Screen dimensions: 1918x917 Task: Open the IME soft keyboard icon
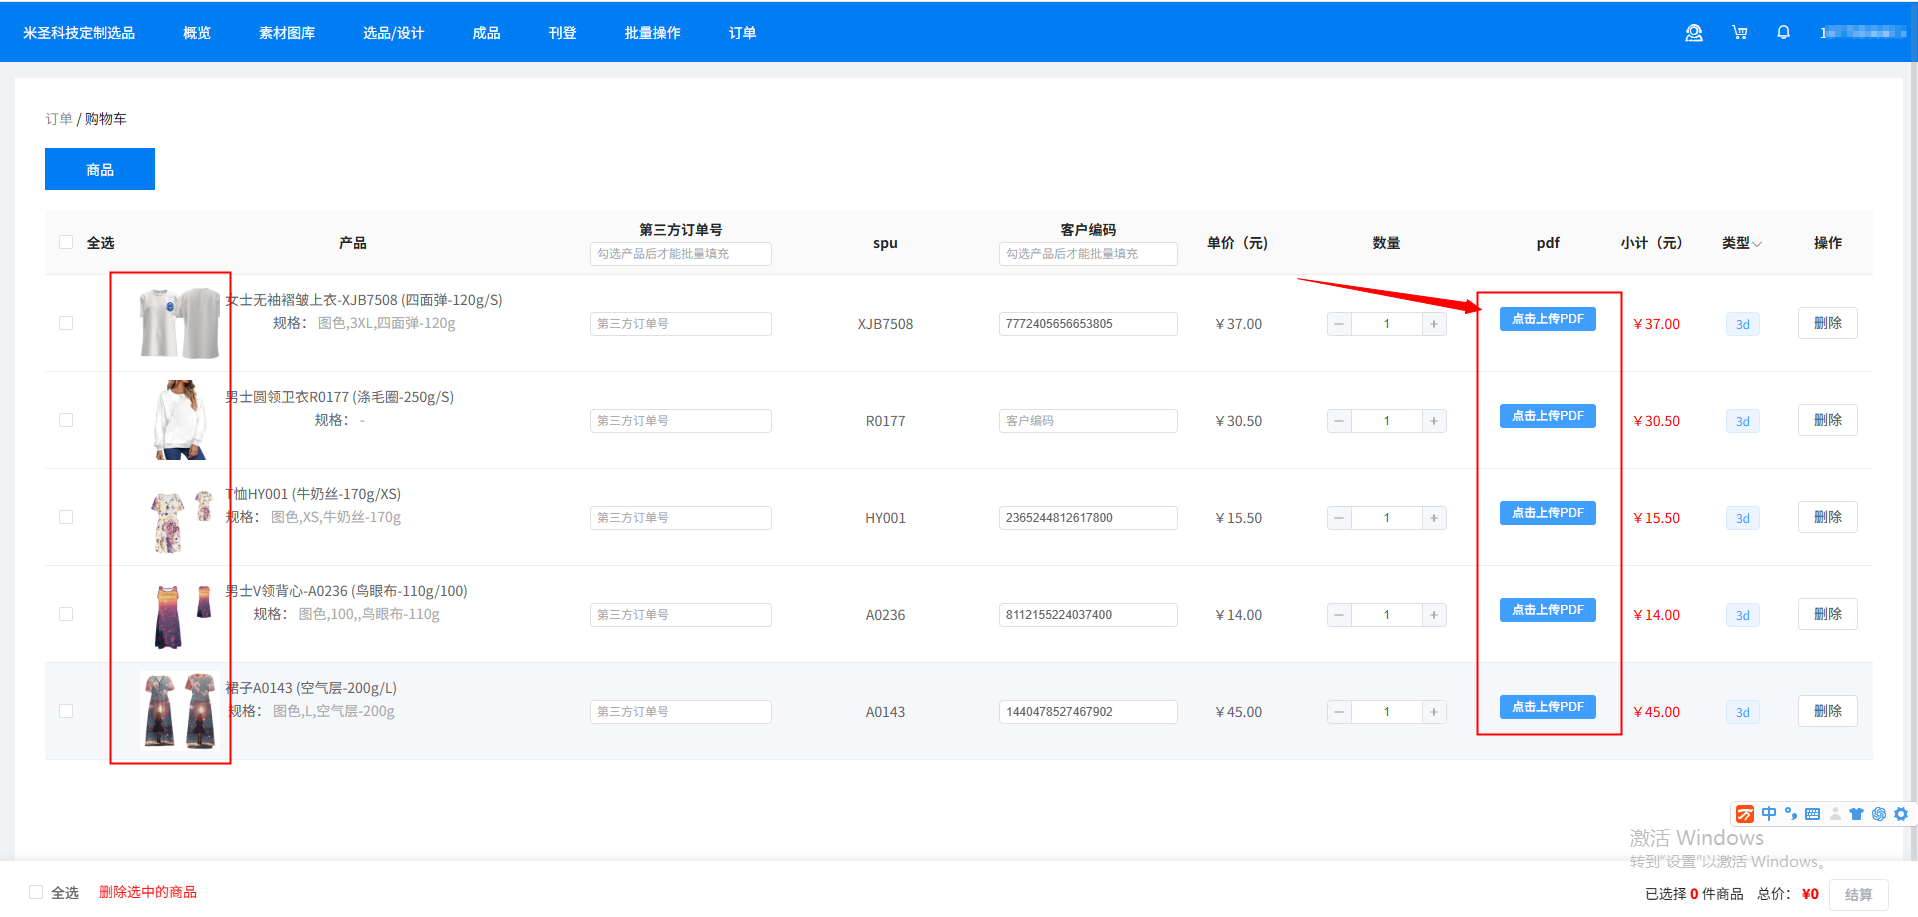click(x=1812, y=814)
